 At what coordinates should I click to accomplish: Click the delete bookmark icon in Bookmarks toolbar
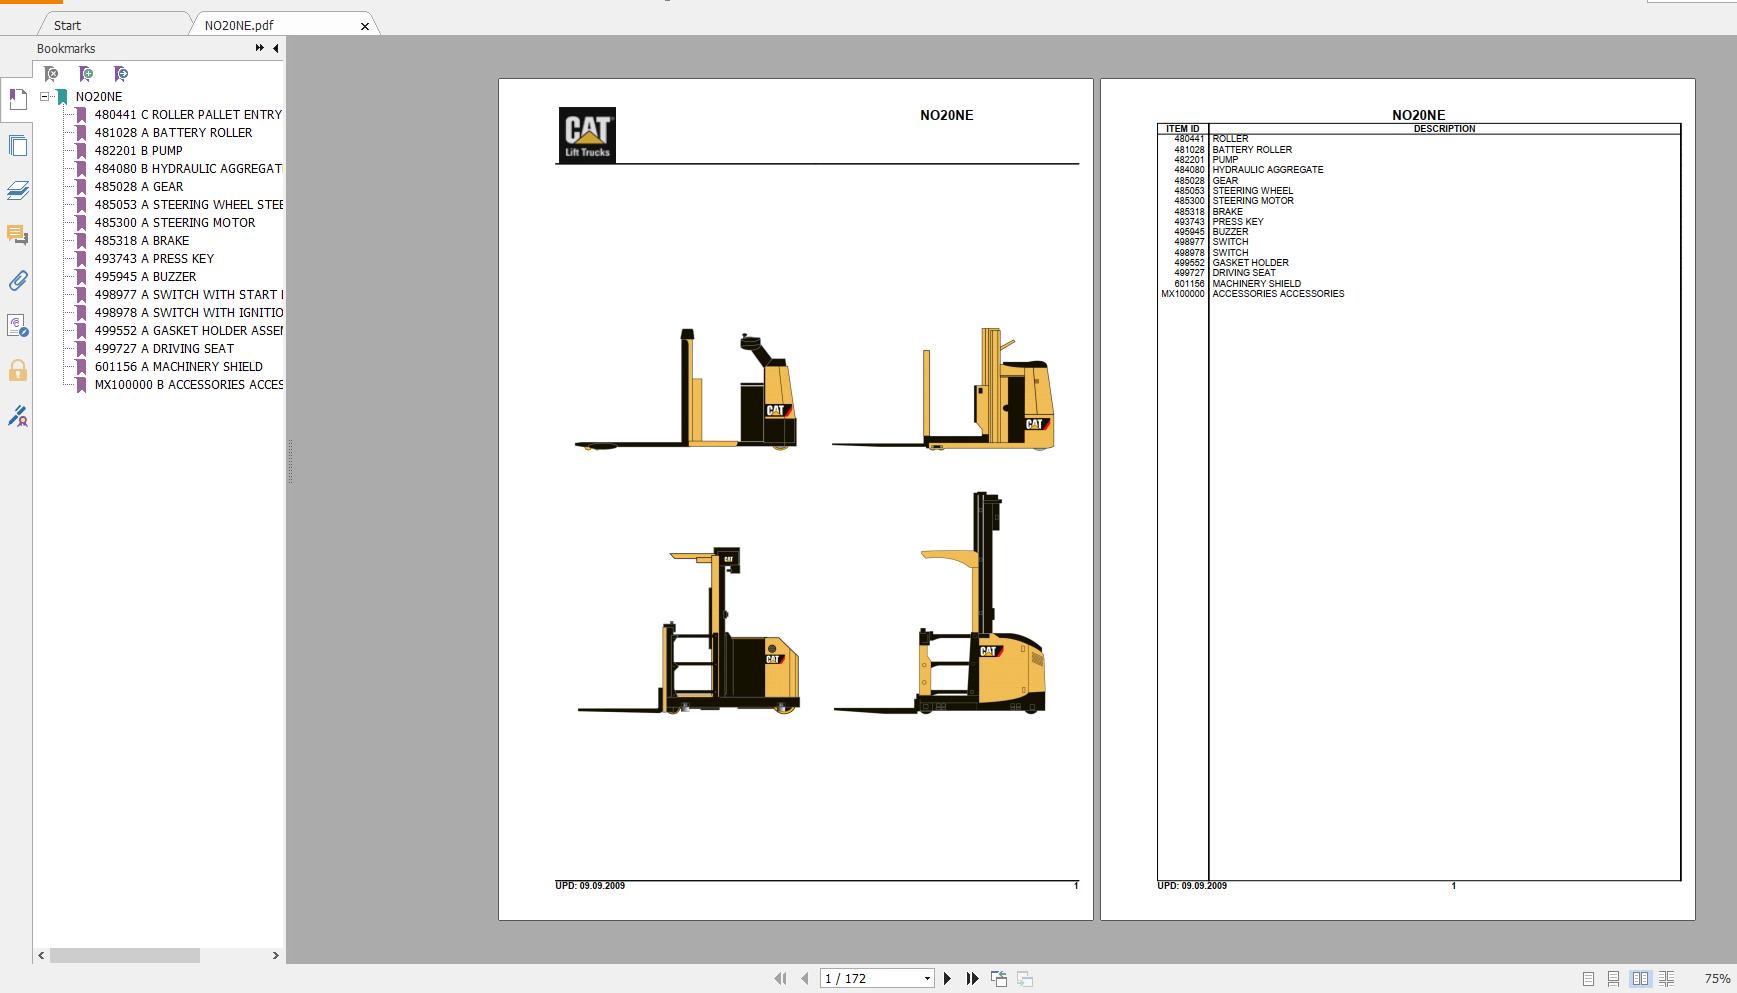click(x=51, y=74)
